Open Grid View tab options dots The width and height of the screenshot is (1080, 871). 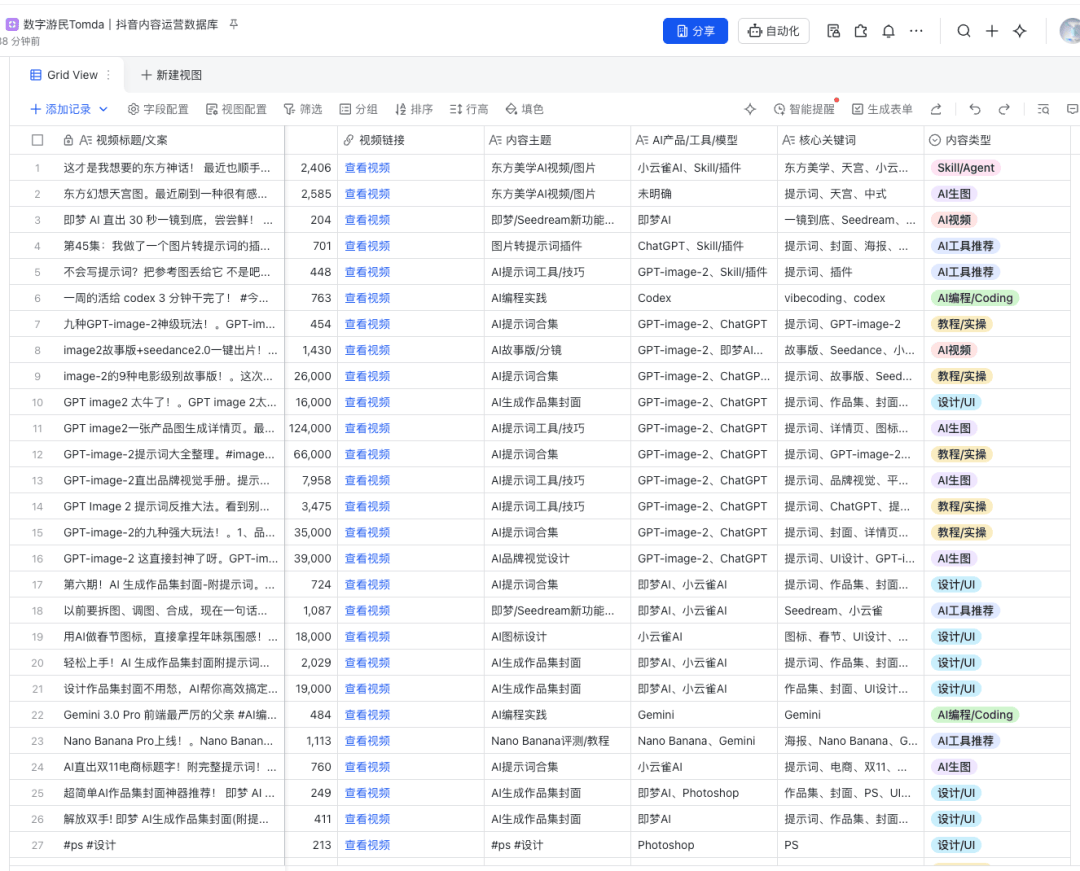(108, 75)
